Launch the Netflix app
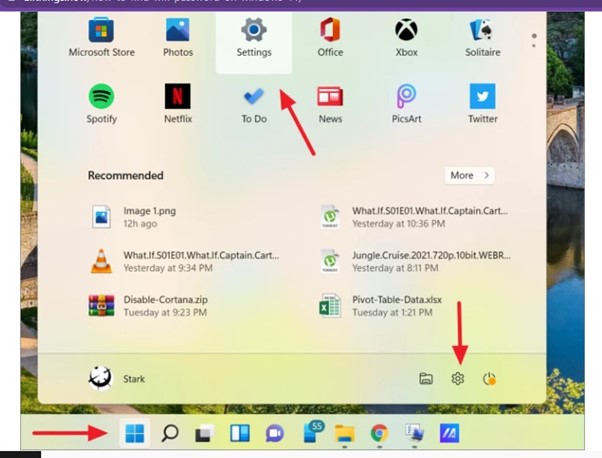Viewport: 602px width, 458px height. [x=177, y=103]
